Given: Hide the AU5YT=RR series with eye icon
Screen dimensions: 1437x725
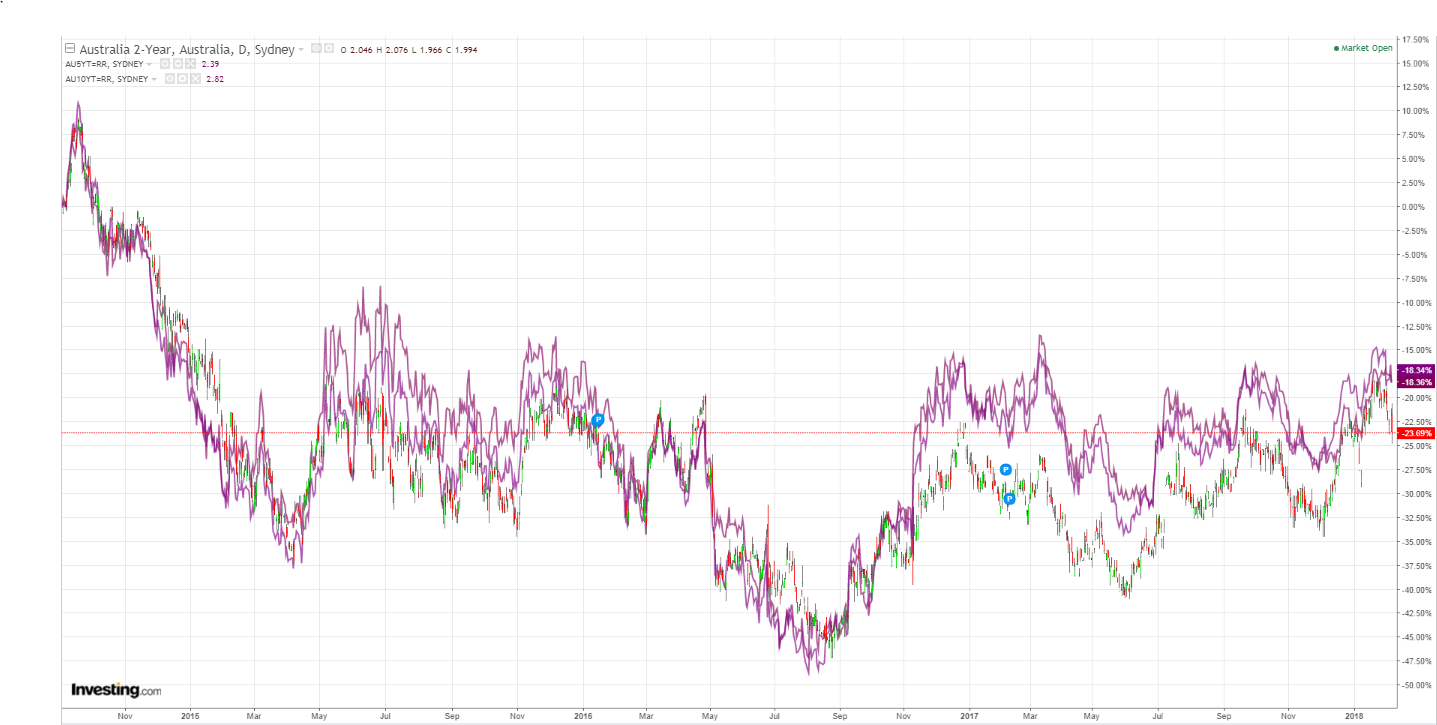Looking at the screenshot, I should coord(166,64).
